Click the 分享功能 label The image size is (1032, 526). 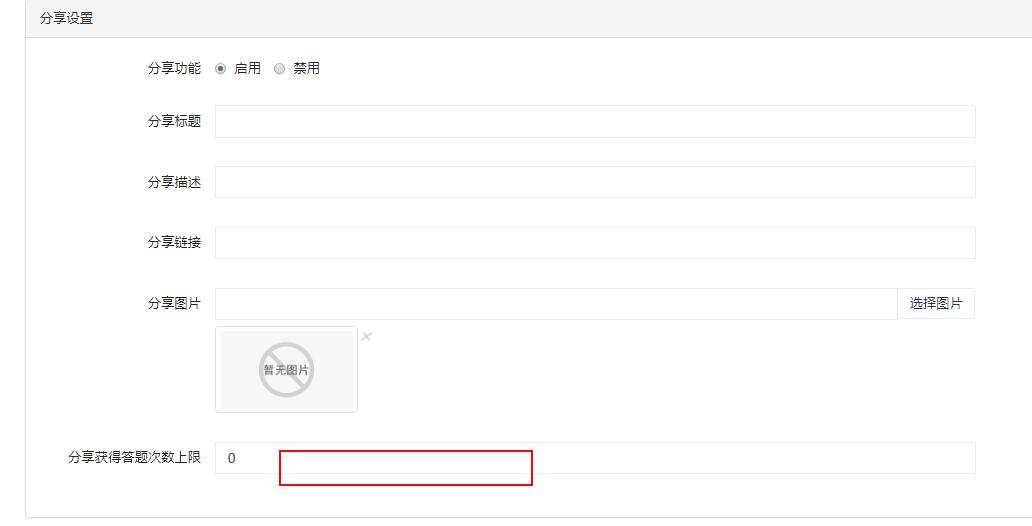coord(174,68)
